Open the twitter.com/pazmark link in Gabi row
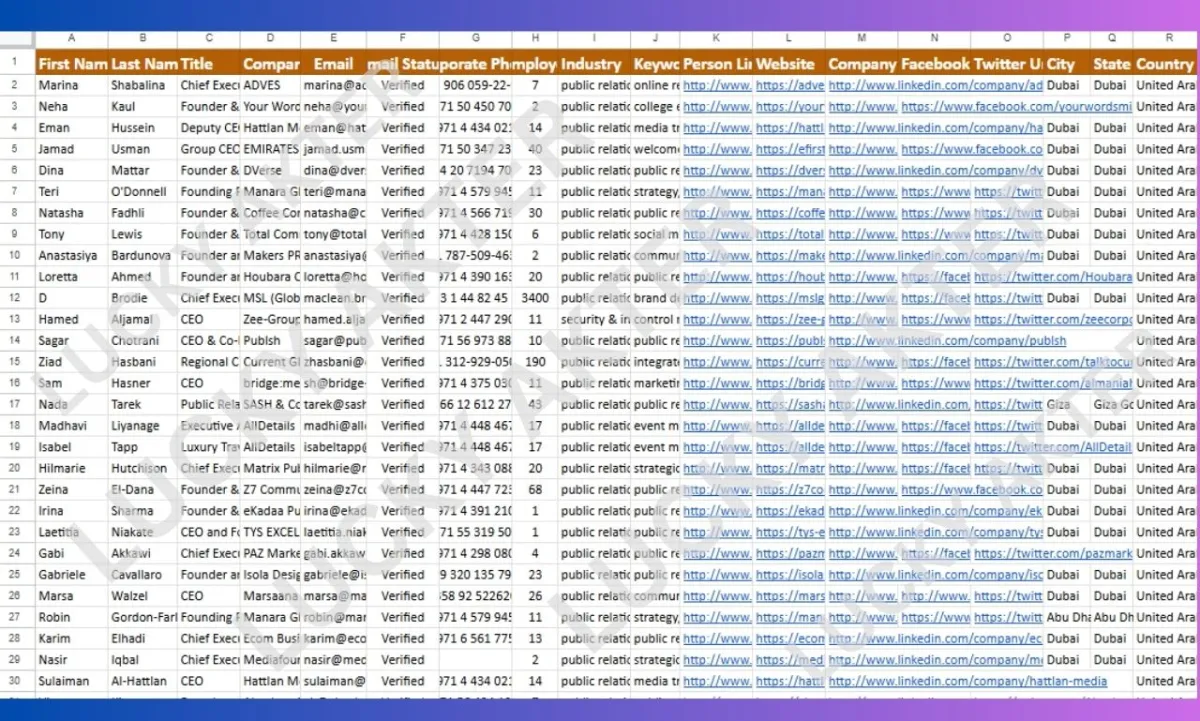1200x721 pixels. pos(1053,553)
